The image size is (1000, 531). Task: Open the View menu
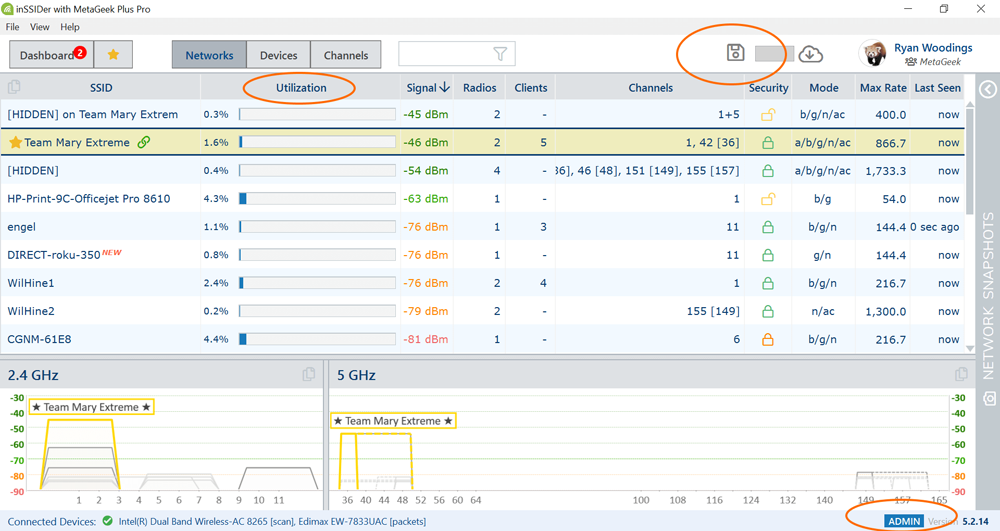point(40,27)
